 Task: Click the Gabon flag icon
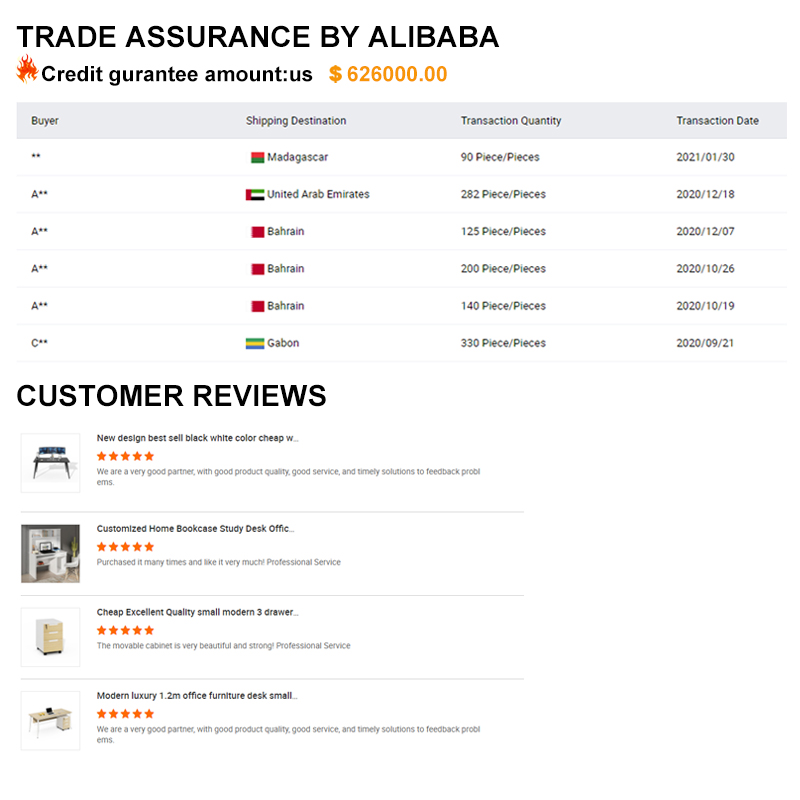255,343
